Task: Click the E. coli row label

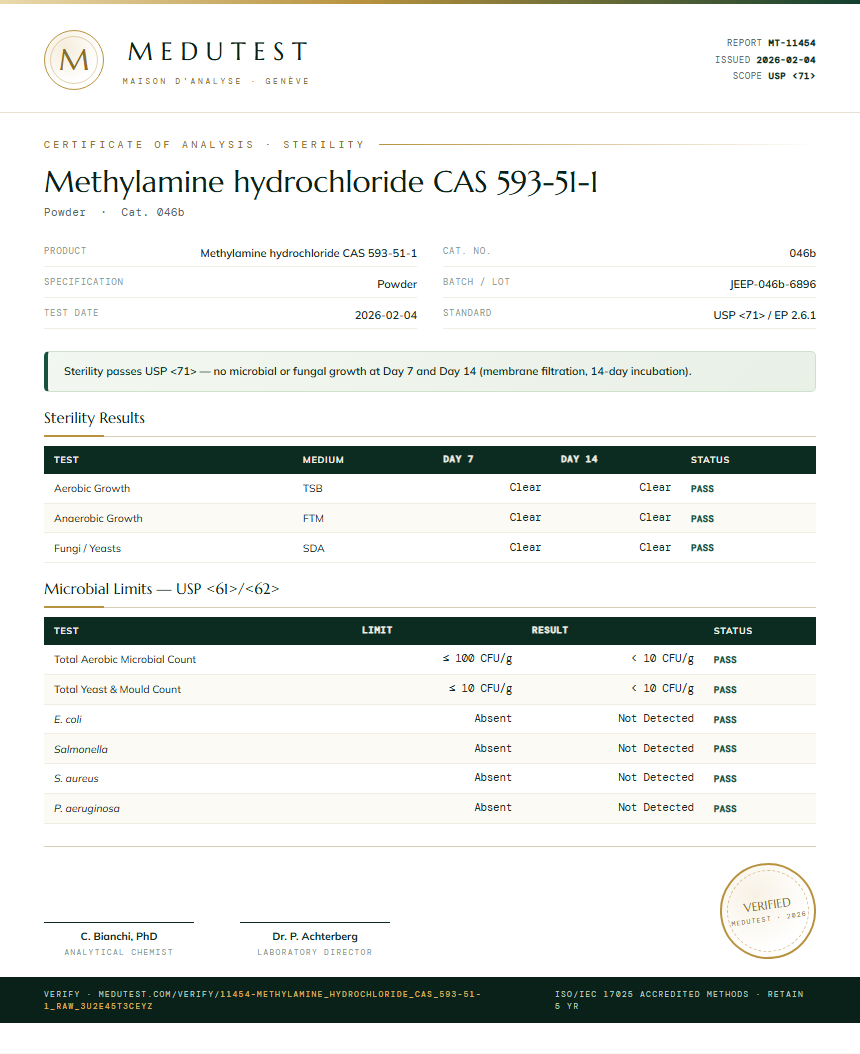Action: [x=68, y=719]
